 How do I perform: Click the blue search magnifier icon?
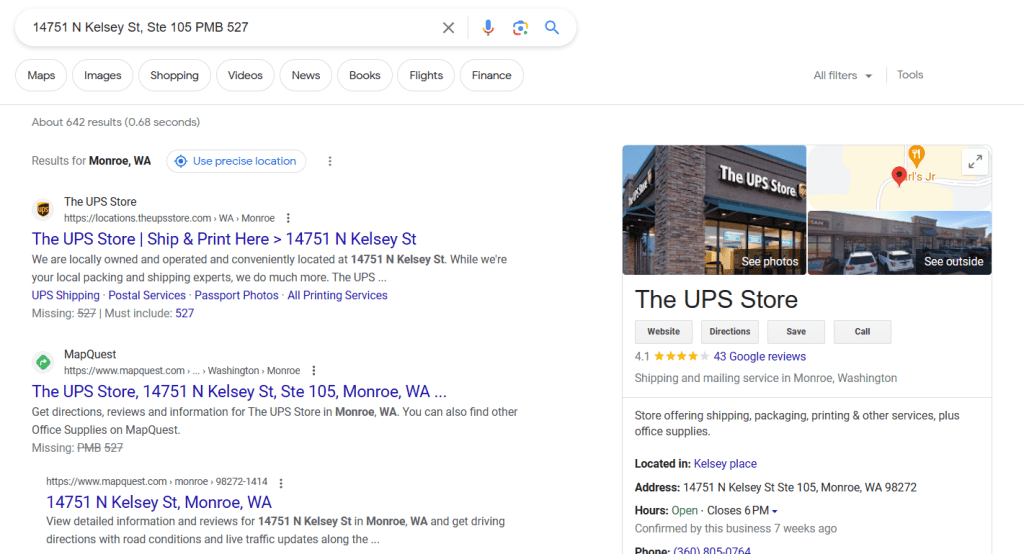coord(552,28)
